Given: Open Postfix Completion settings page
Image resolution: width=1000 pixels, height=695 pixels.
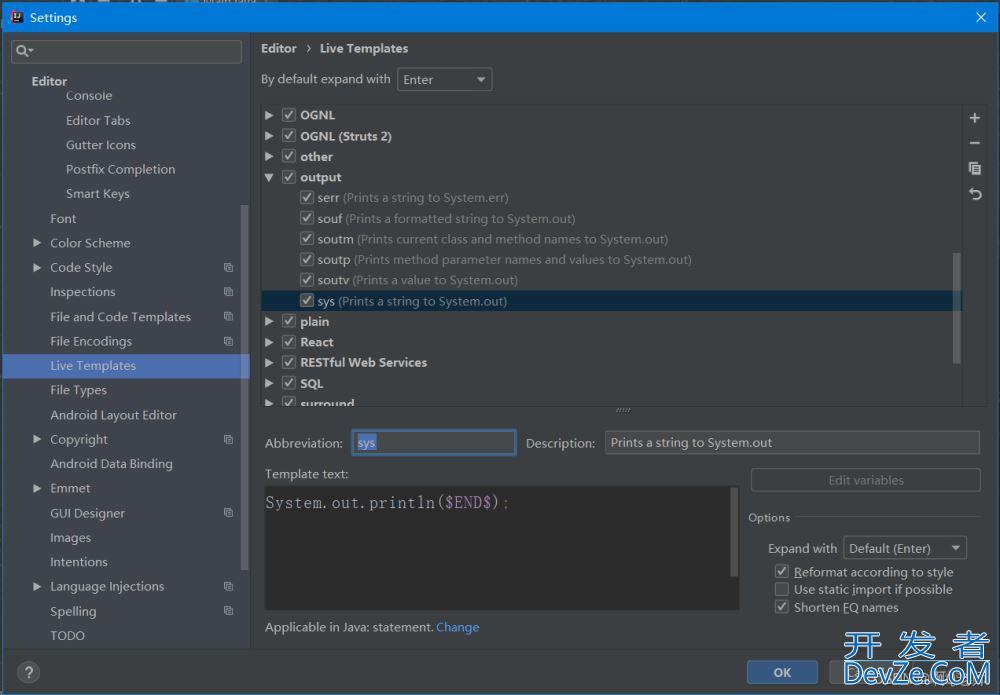Looking at the screenshot, I should [121, 169].
